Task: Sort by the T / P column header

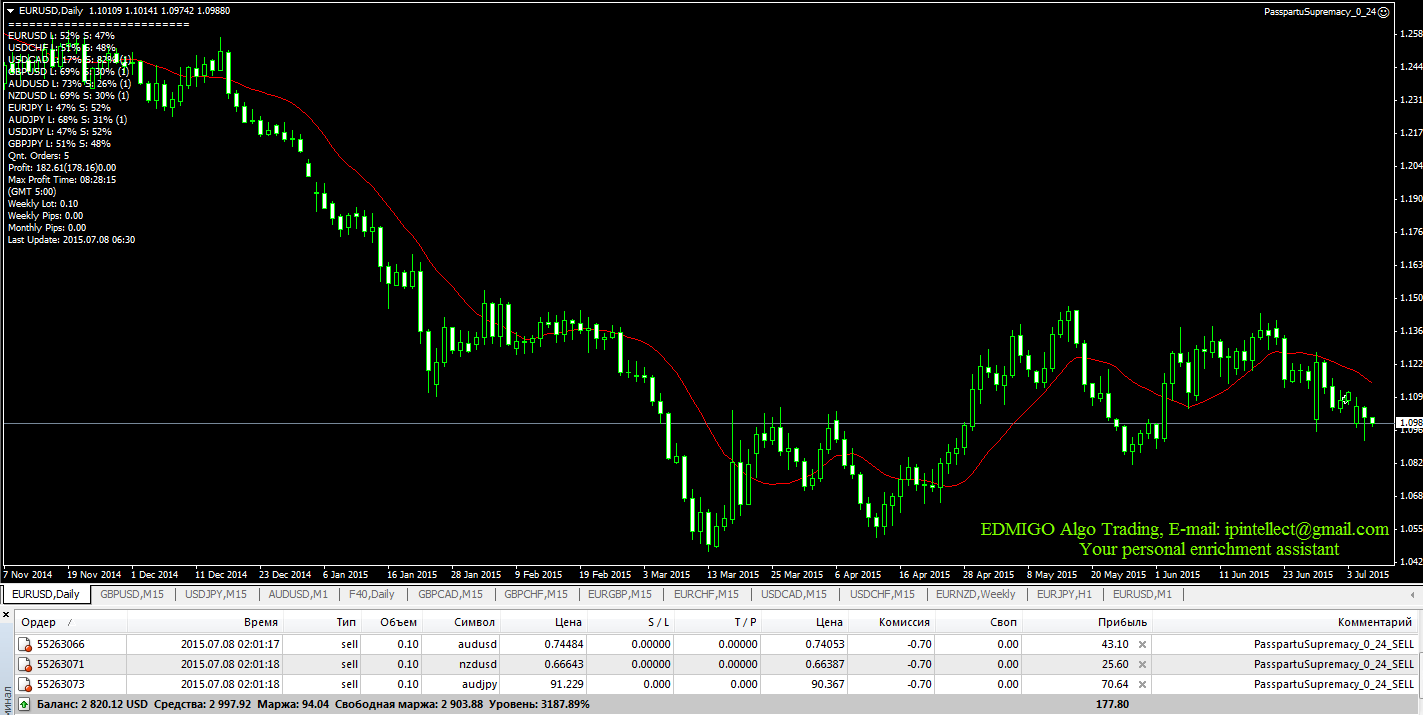Action: (x=719, y=622)
